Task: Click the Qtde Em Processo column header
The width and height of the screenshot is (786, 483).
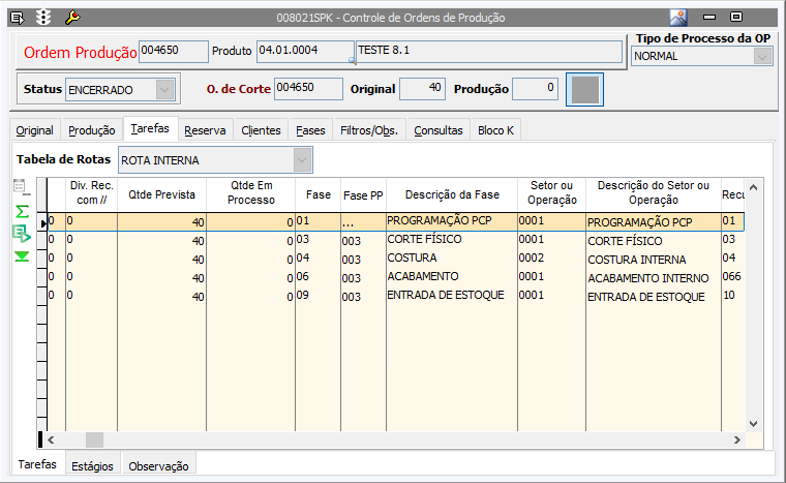Action: point(251,193)
